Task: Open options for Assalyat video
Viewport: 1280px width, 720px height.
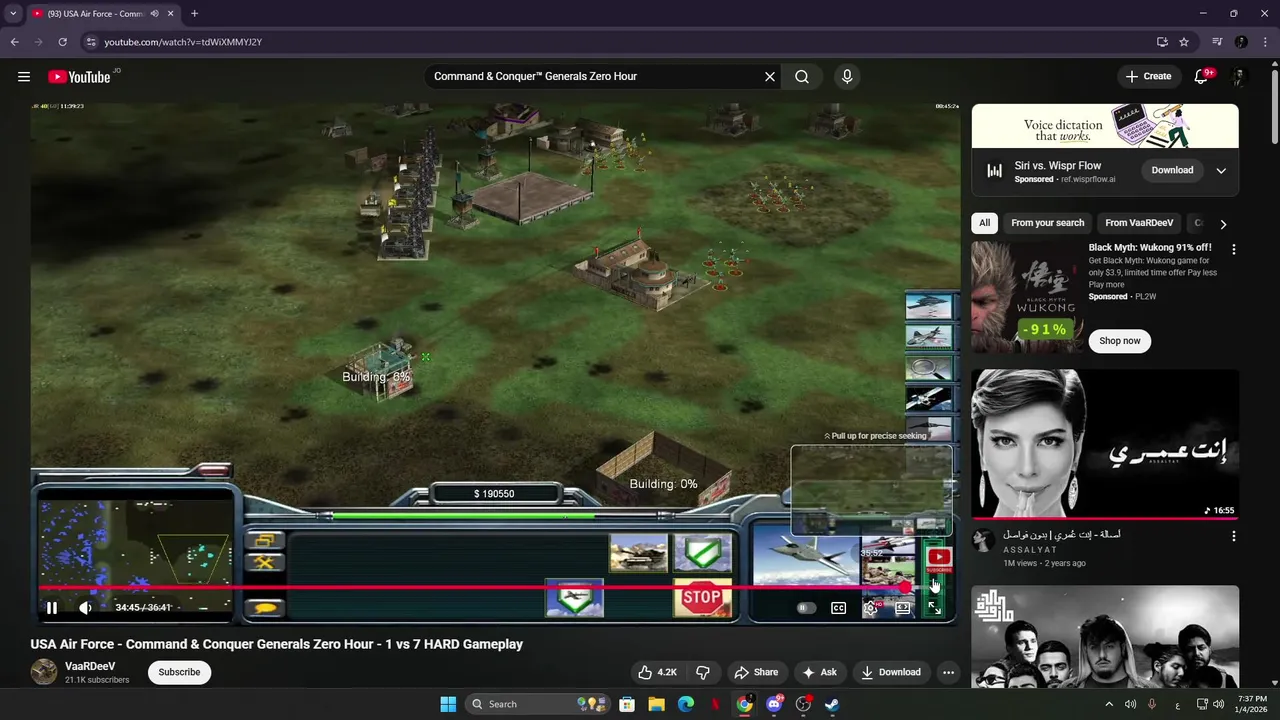Action: (x=1233, y=536)
